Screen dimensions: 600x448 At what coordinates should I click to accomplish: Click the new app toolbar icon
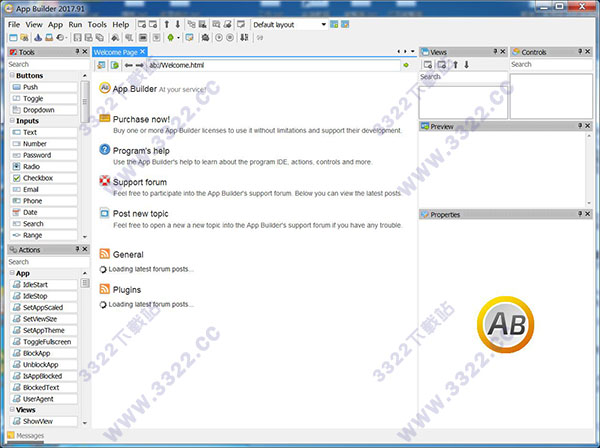coord(13,37)
